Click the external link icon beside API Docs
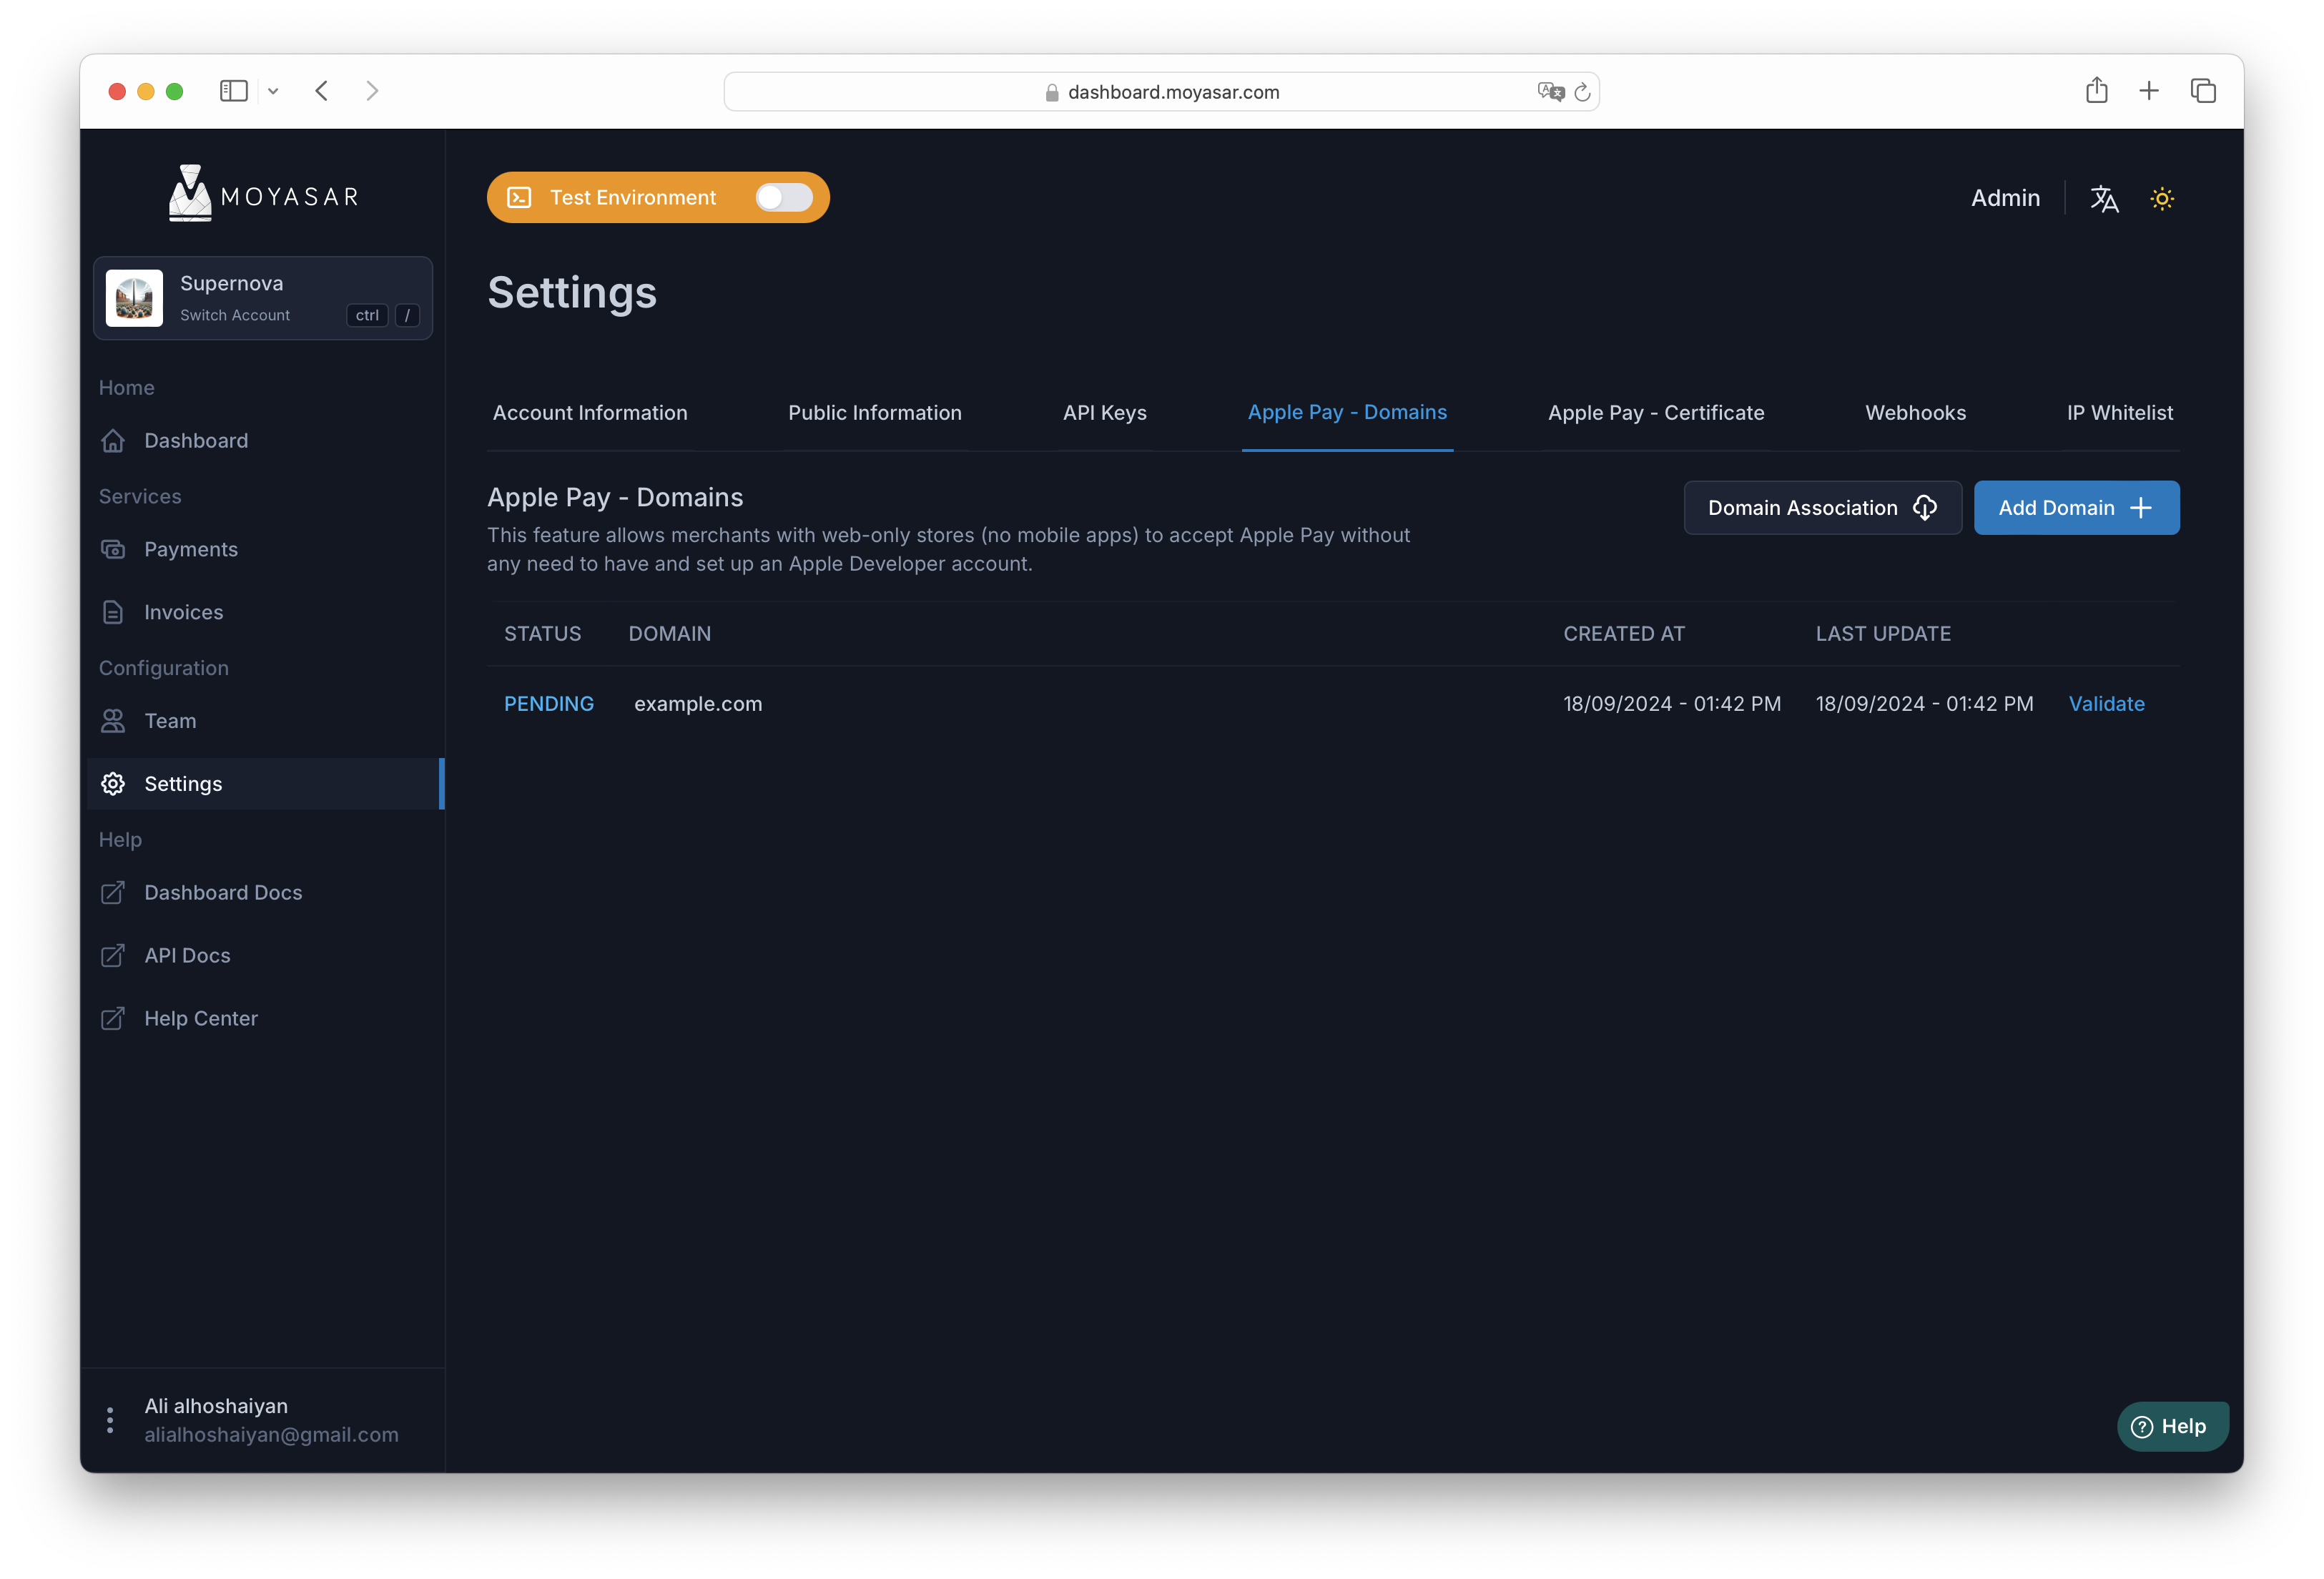The width and height of the screenshot is (2324, 1579). pos(113,955)
